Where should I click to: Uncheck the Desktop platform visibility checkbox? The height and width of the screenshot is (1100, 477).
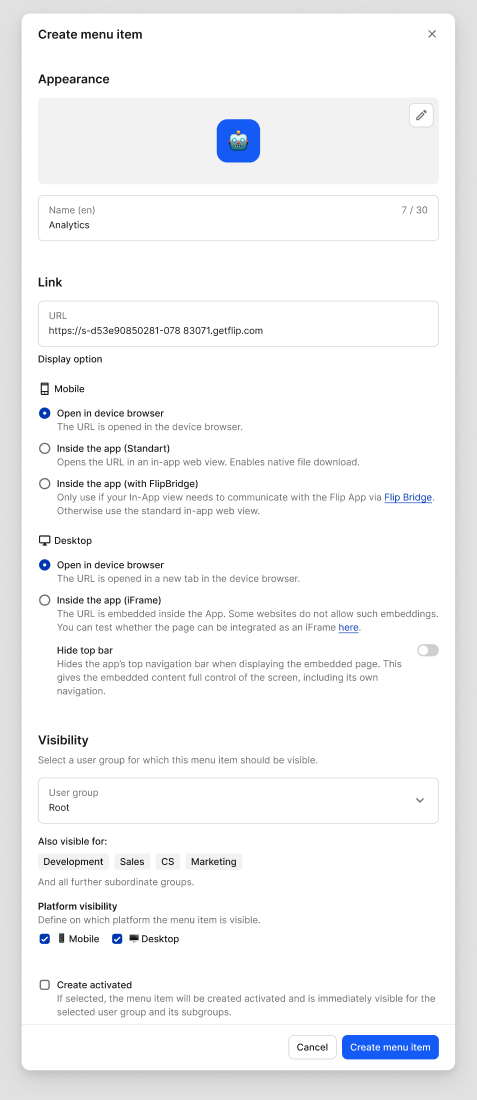[x=117, y=939]
